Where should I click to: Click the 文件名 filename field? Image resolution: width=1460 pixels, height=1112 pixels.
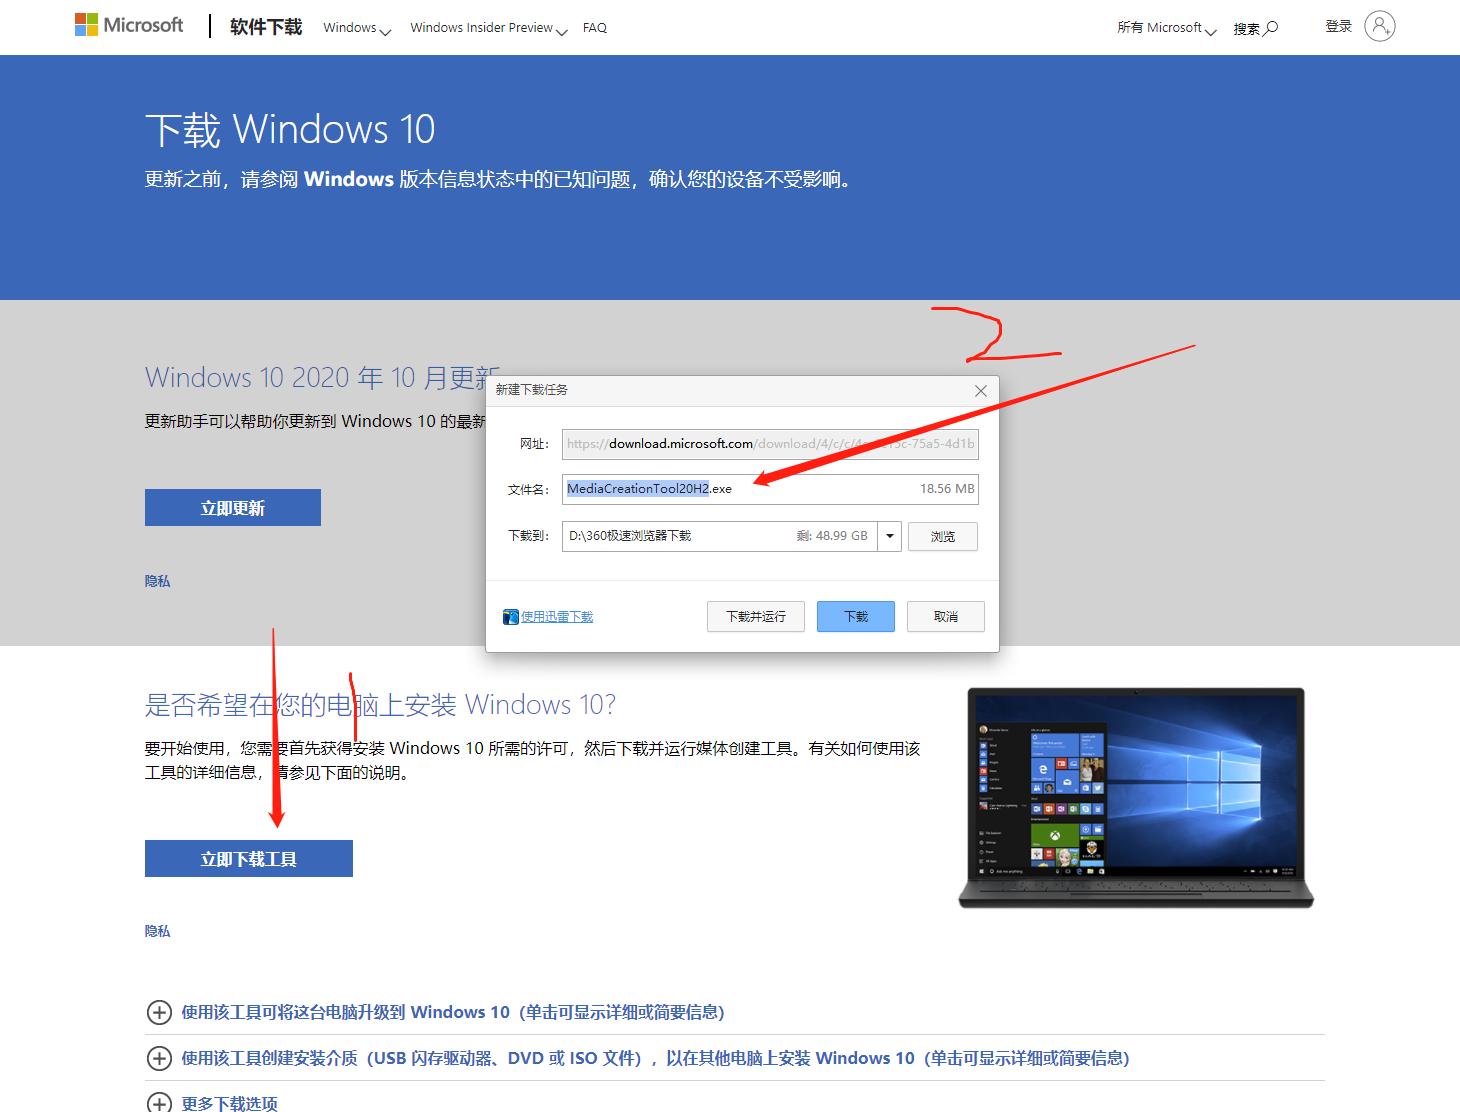(x=770, y=489)
